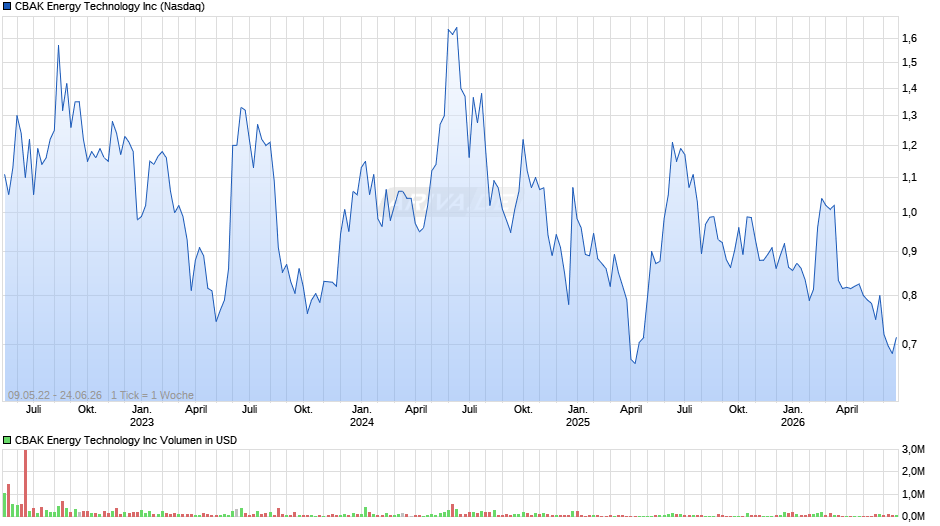Click the 'April' label following Jan. 2023
Screen dimensions: 940x526
[x=196, y=409]
